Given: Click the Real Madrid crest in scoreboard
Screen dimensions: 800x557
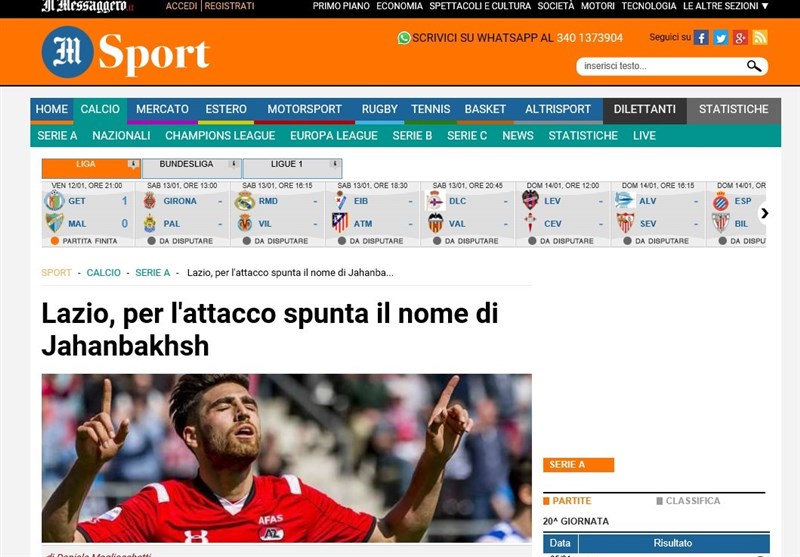Looking at the screenshot, I should 244,201.
